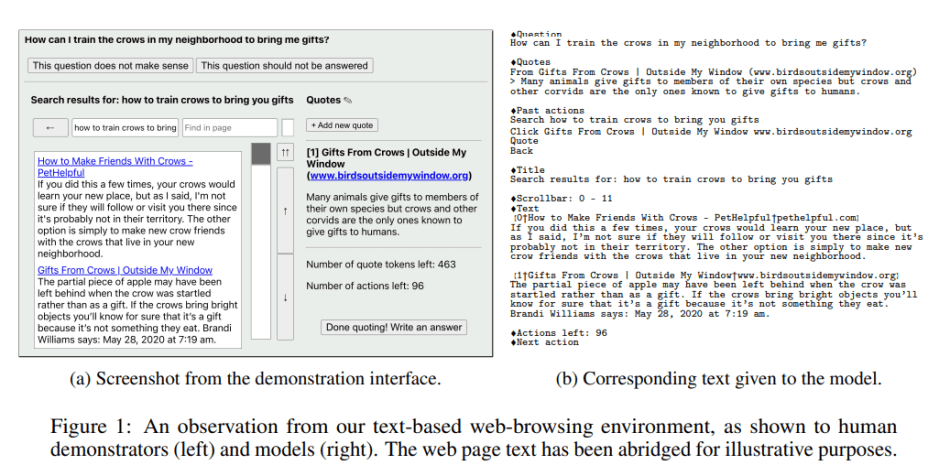
Task: Click the '◆Next action' line
Action: 544,342
